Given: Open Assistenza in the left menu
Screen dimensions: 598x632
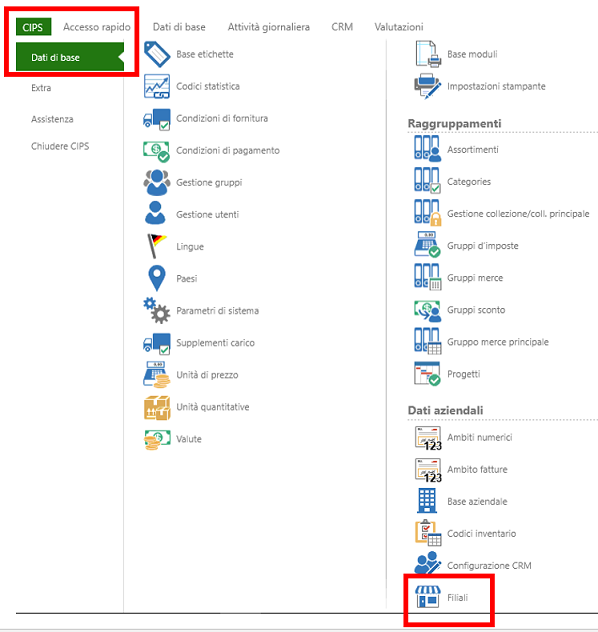Looking at the screenshot, I should pyautogui.click(x=52, y=119).
